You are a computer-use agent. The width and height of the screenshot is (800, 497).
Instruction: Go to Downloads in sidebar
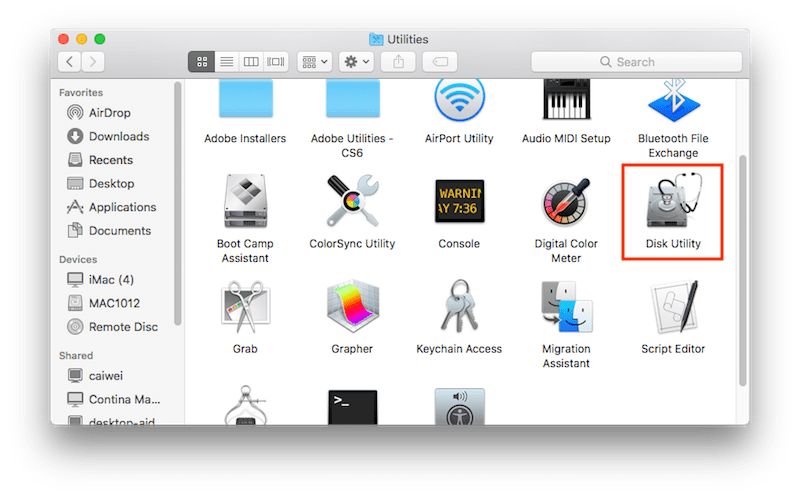[x=118, y=136]
